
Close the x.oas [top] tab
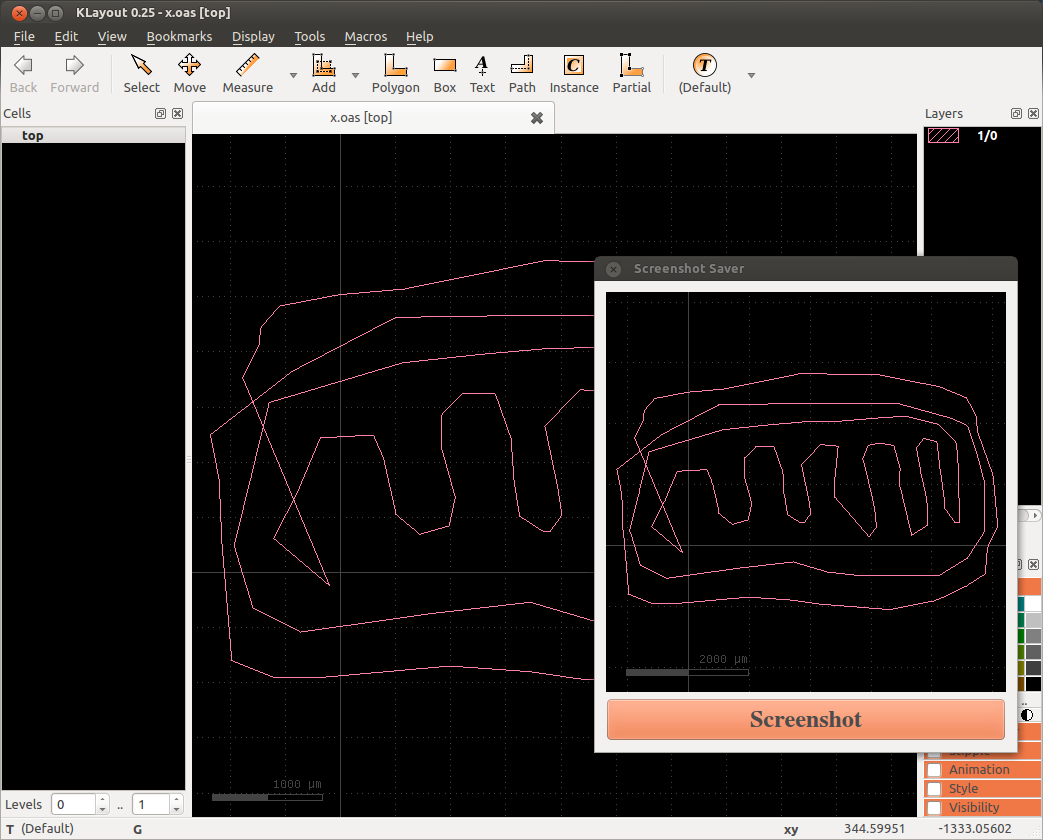click(x=537, y=118)
